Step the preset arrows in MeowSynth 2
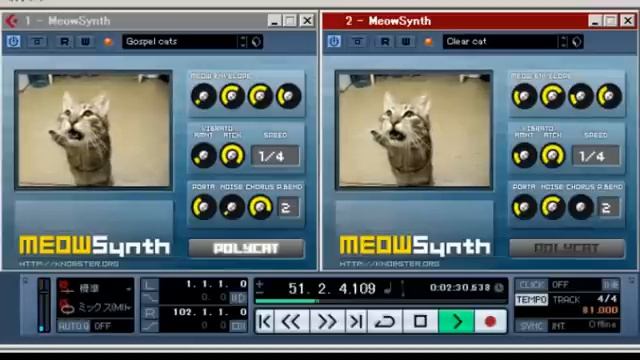Image resolution: width=640 pixels, height=360 pixels. pos(564,41)
